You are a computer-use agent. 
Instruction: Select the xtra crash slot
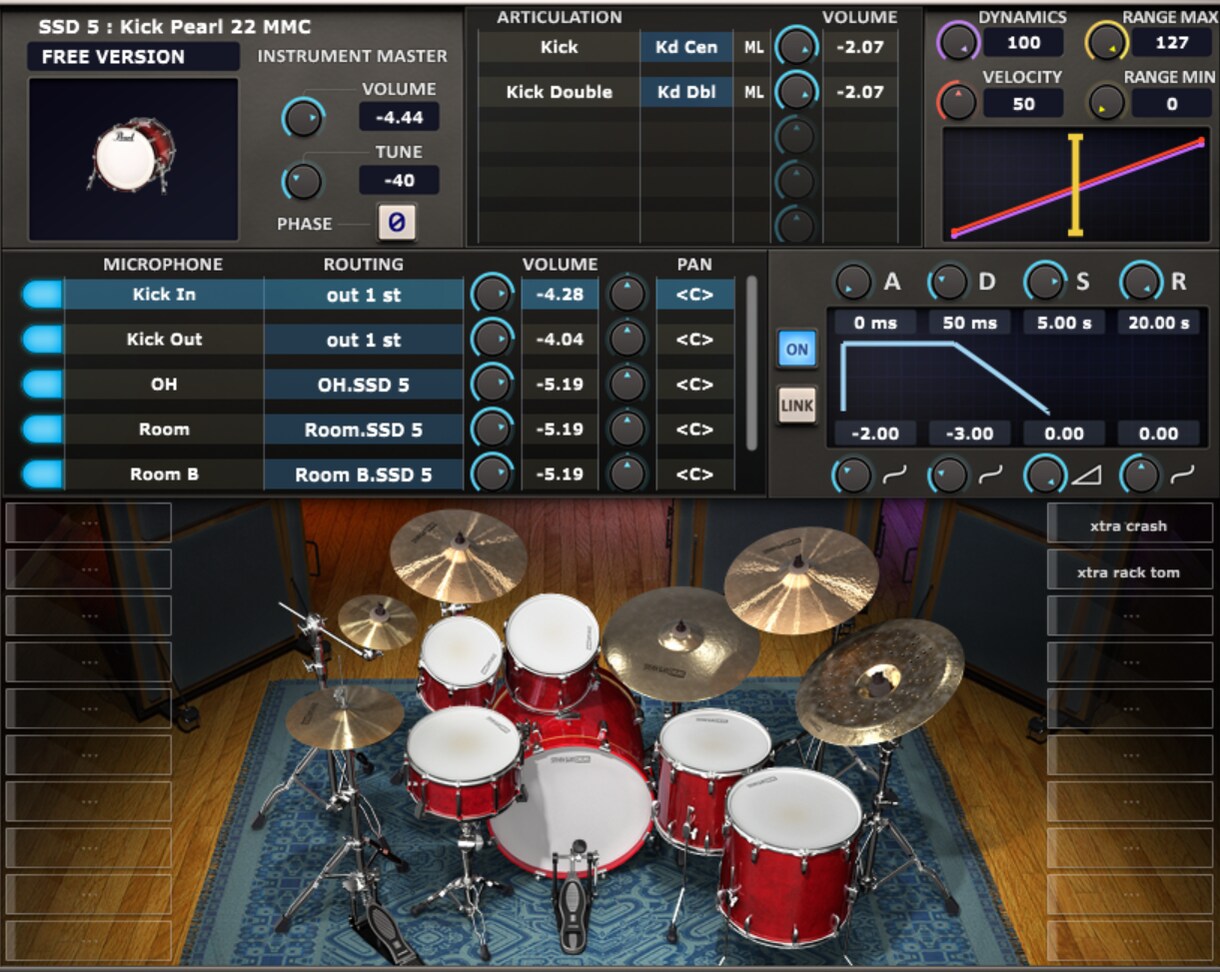point(1129,525)
